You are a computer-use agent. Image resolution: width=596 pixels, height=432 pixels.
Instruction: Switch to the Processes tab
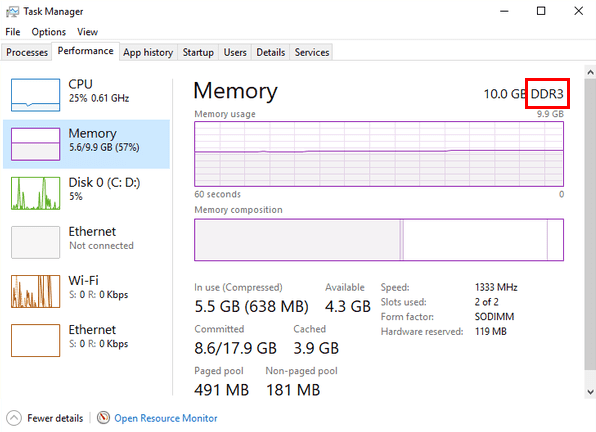[27, 52]
